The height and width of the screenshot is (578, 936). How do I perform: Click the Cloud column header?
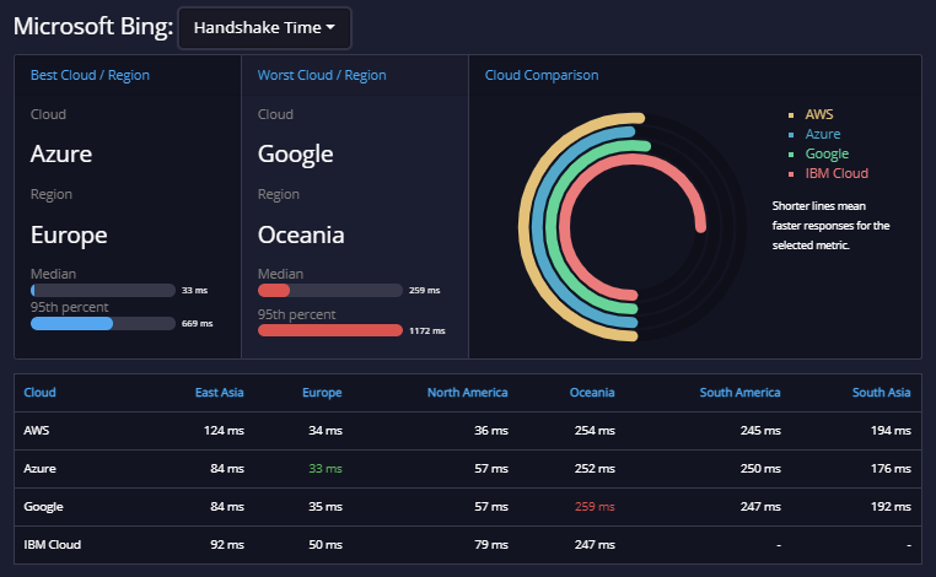tap(39, 392)
